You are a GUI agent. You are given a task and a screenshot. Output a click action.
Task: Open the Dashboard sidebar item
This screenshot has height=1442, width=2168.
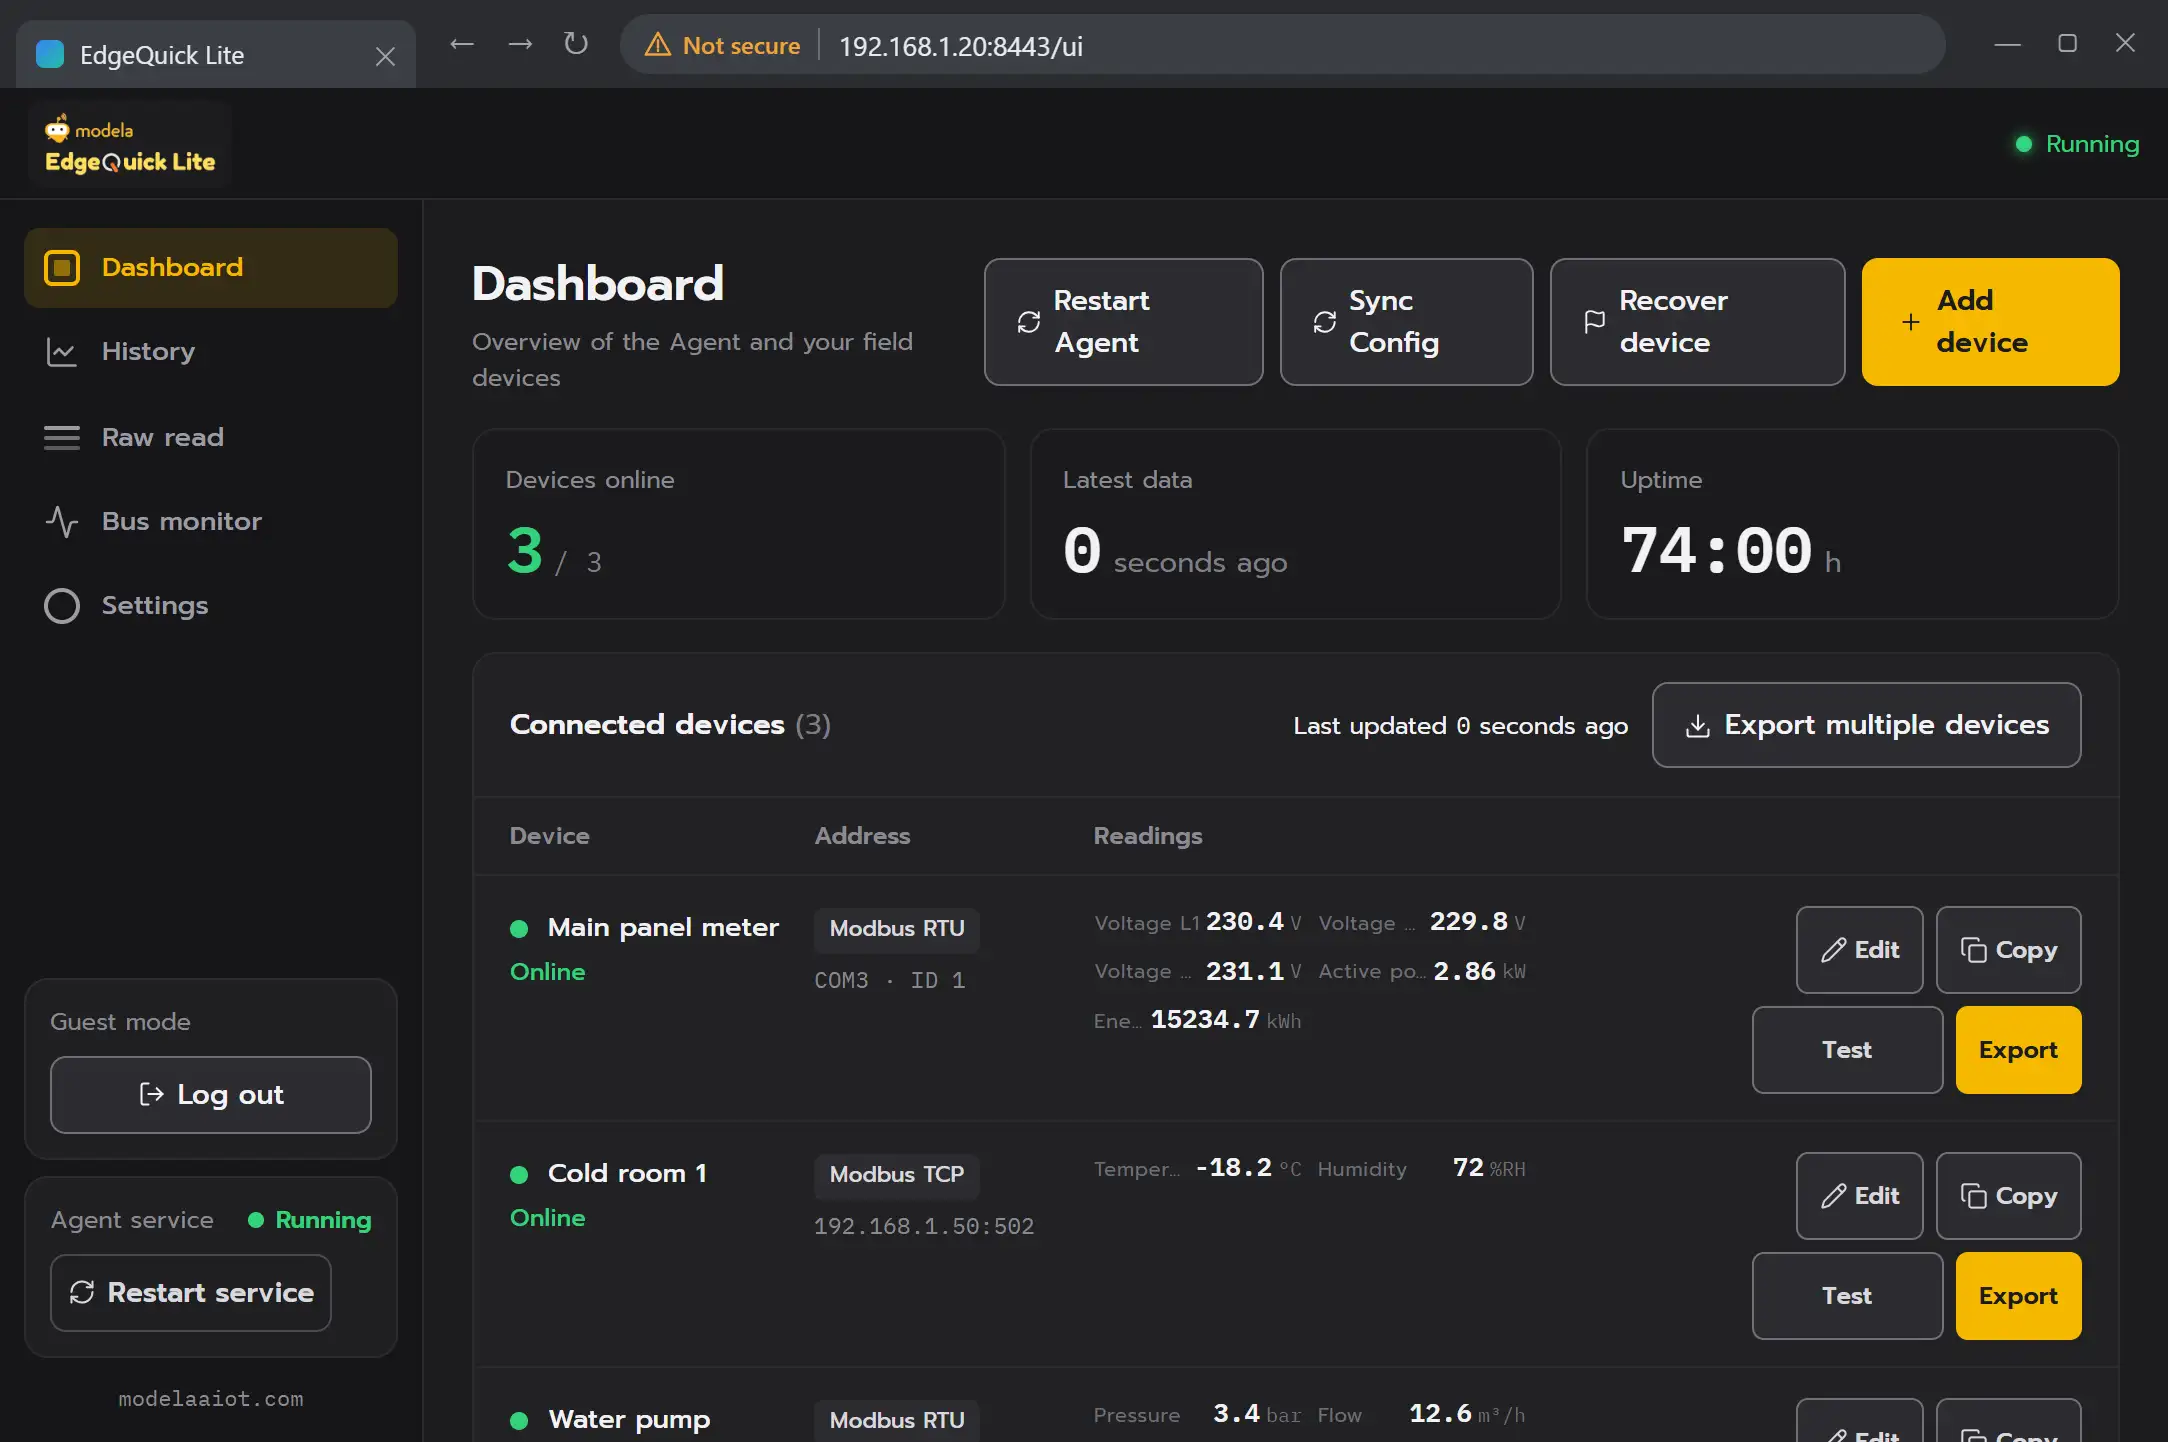tap(211, 268)
